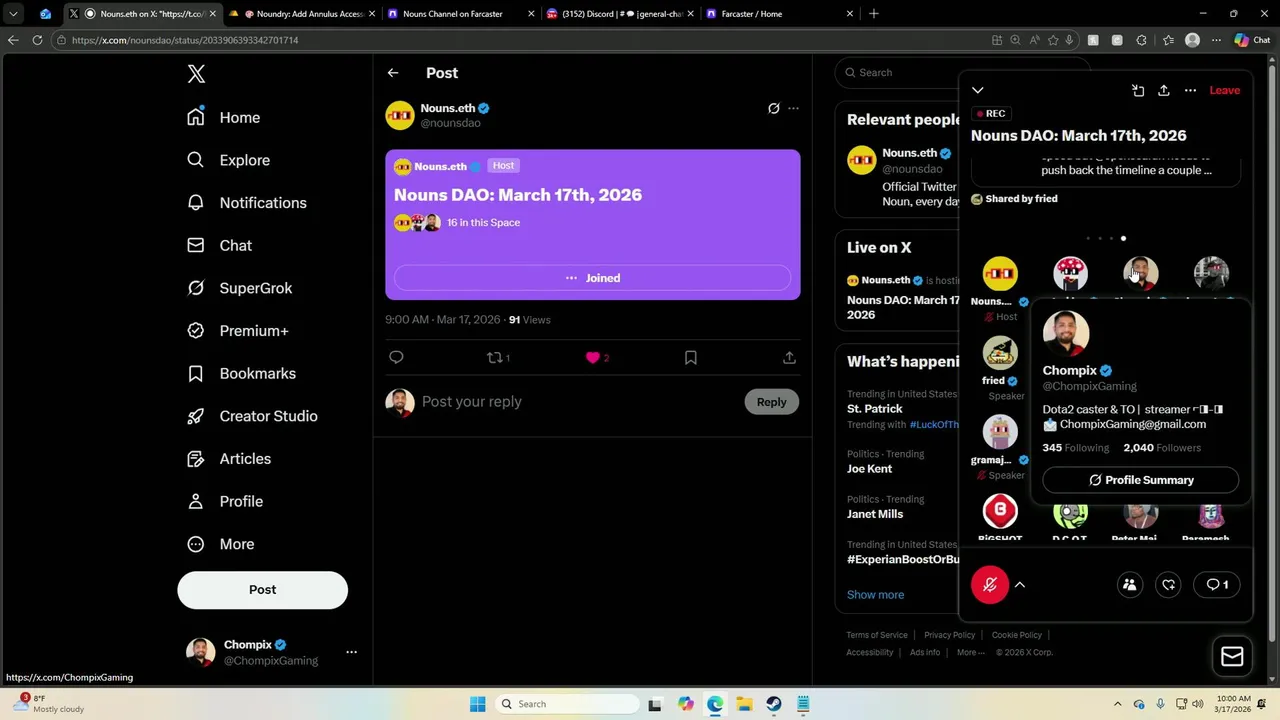Open the BIGSHOT listener avatar
Image resolution: width=1280 pixels, height=720 pixels.
[x=1000, y=512]
